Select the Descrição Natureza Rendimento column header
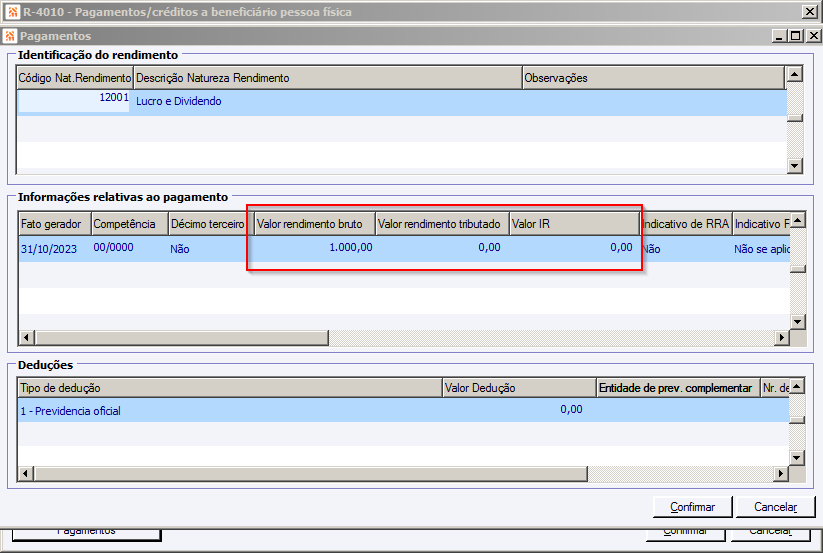This screenshot has width=823, height=553. [328, 78]
